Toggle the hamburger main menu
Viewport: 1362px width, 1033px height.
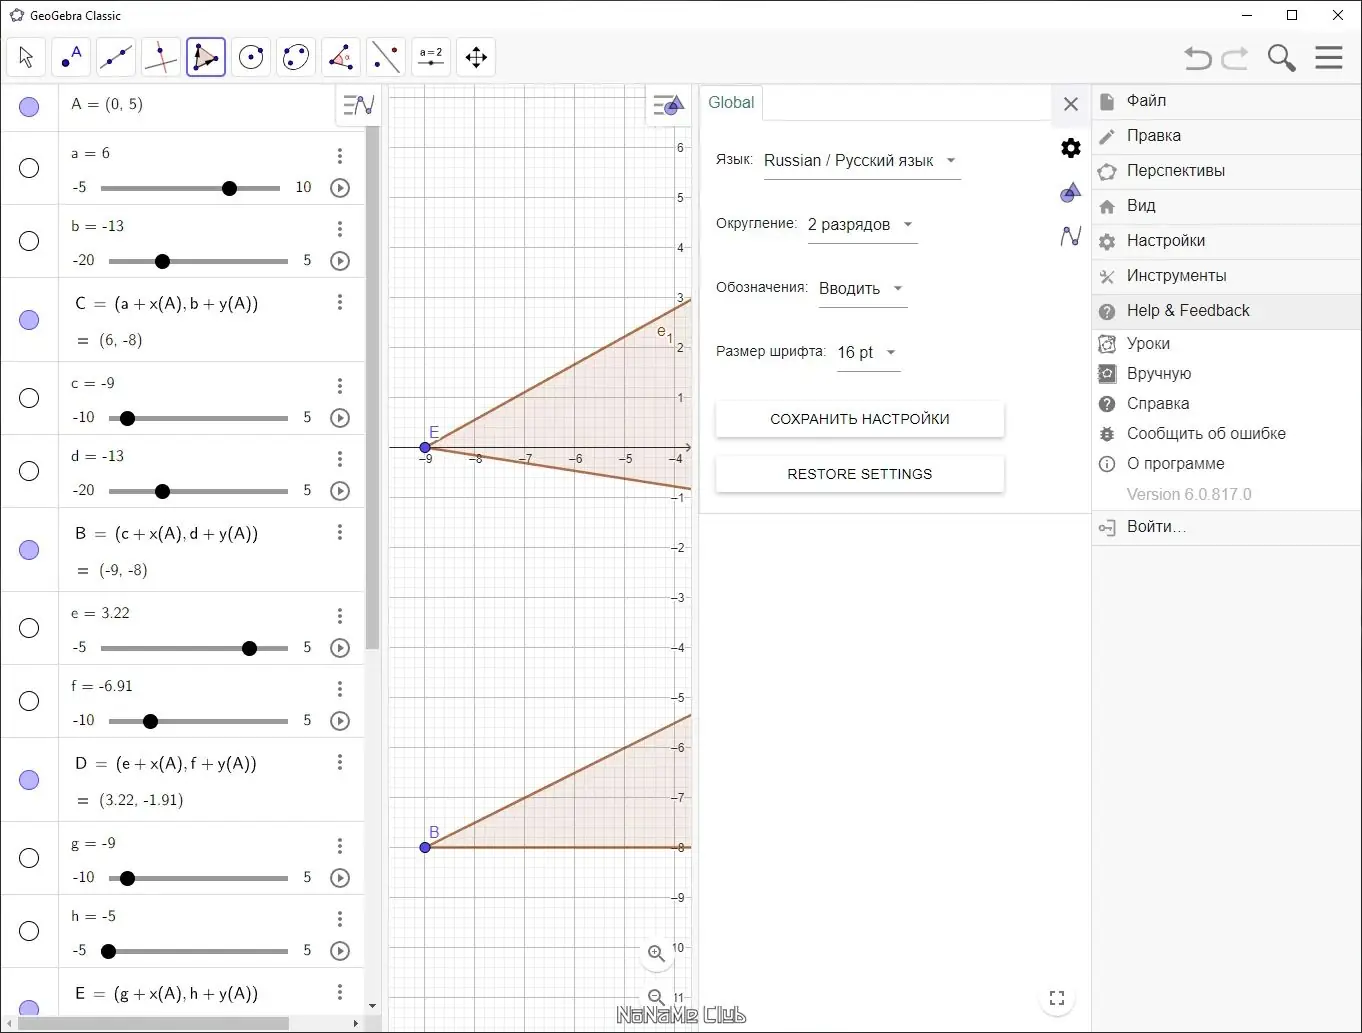click(x=1329, y=57)
